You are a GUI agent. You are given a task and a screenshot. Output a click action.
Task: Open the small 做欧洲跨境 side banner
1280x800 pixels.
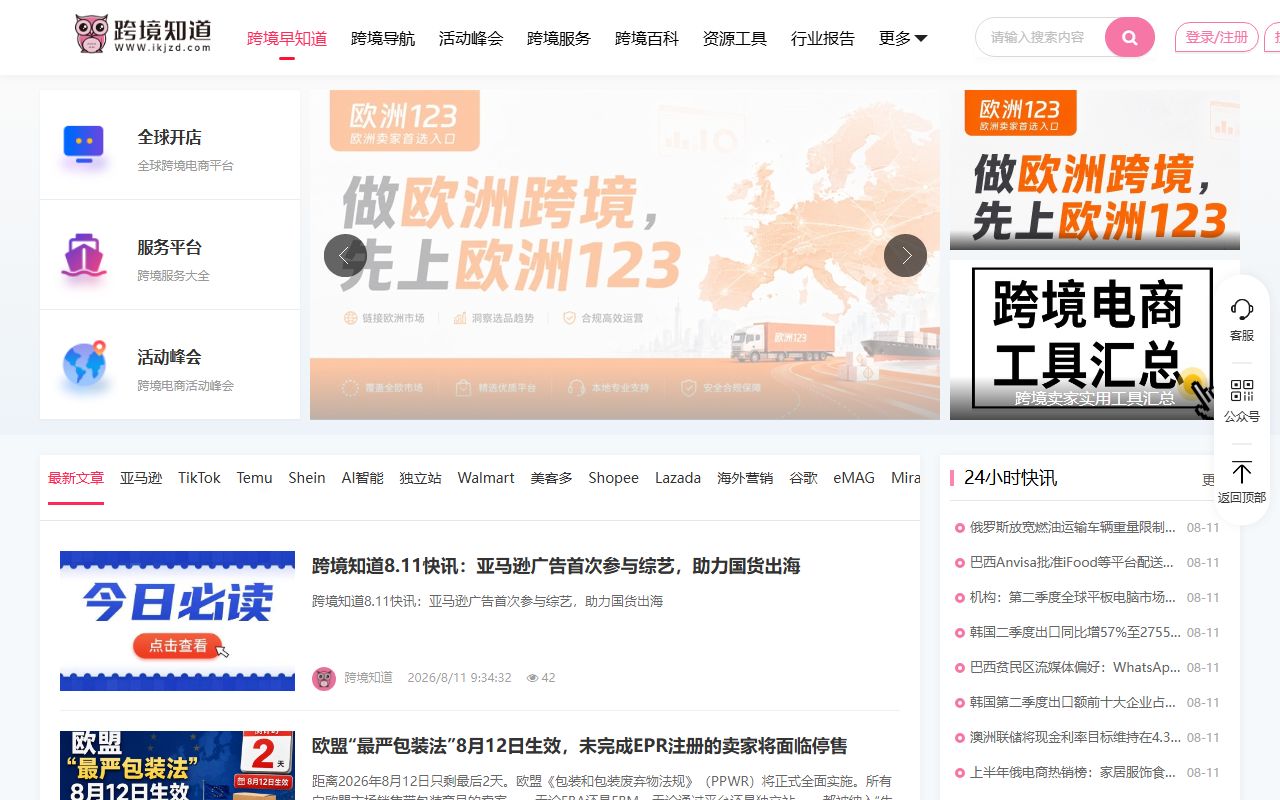tap(1095, 170)
